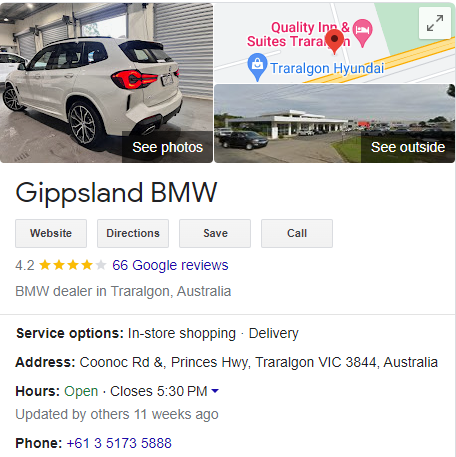The image size is (456, 457).
Task: Click the red location pin on map
Action: 334,41
